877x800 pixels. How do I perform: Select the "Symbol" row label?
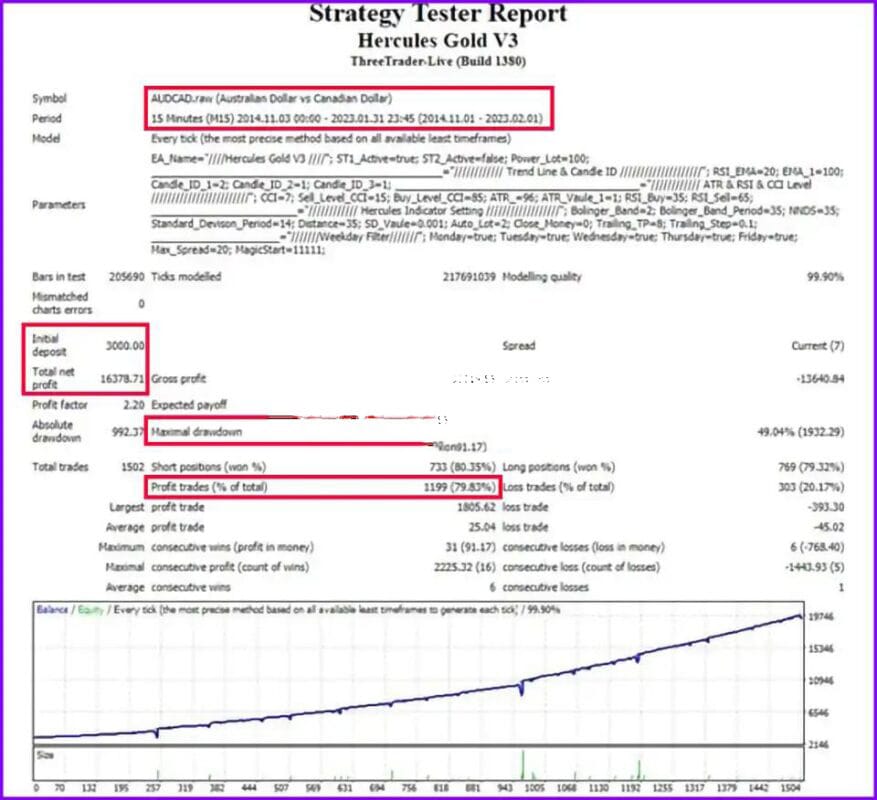(x=49, y=98)
